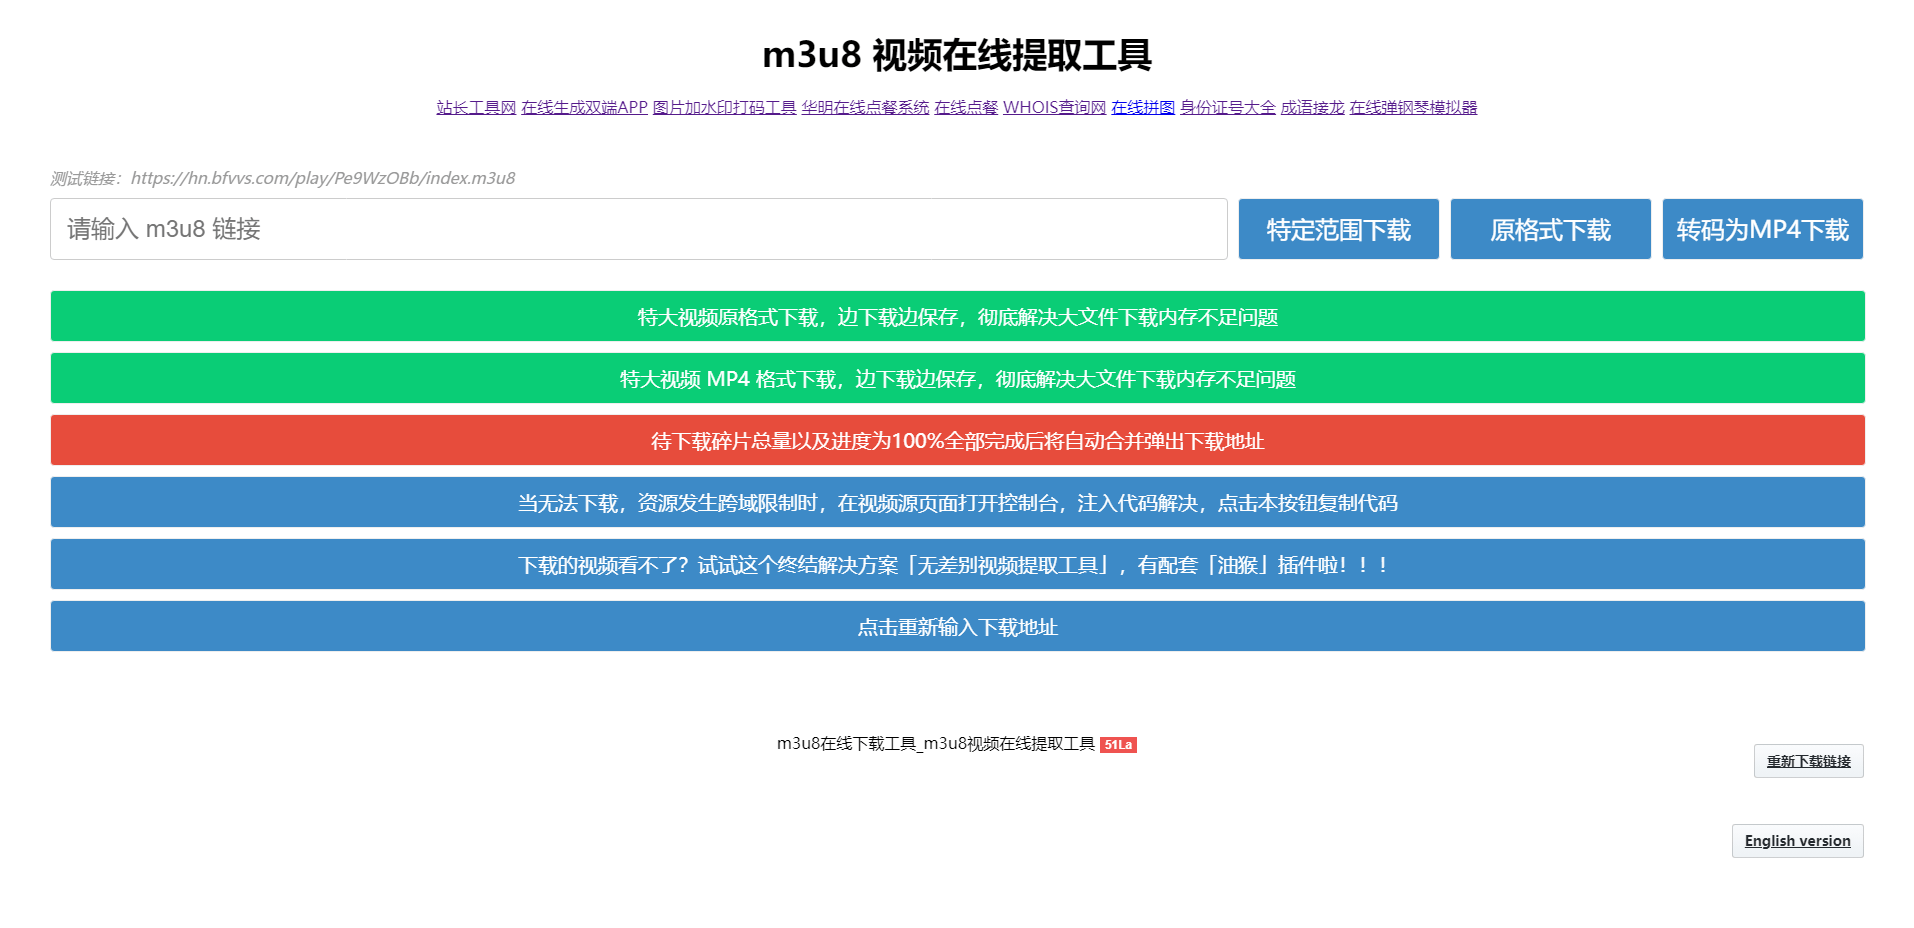Select the green 特大视频 MP4 格式下载 bar

coord(958,378)
